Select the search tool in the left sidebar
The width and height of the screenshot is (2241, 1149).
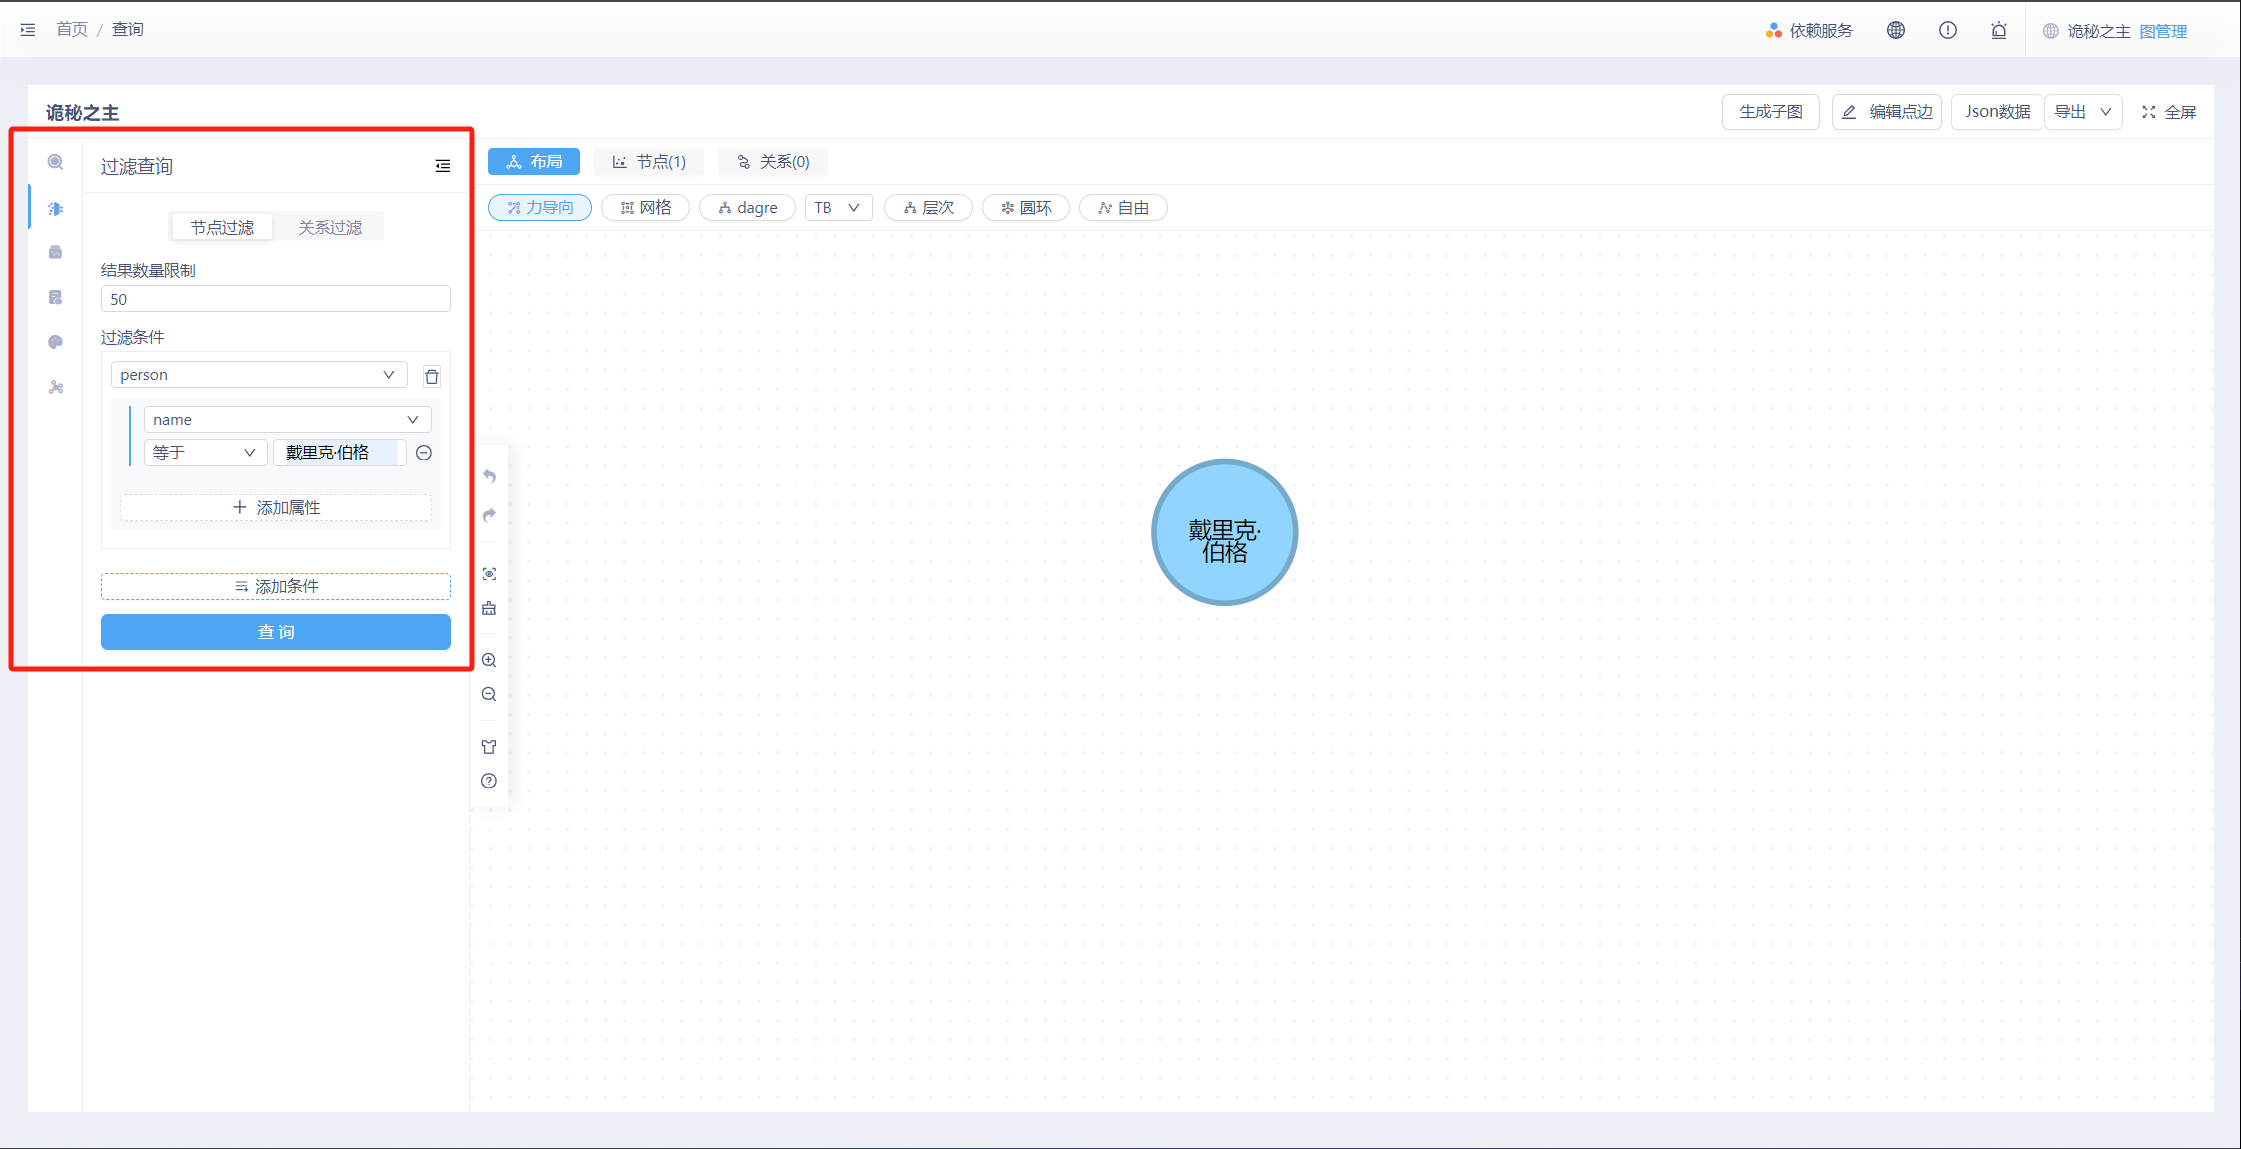pos(55,161)
